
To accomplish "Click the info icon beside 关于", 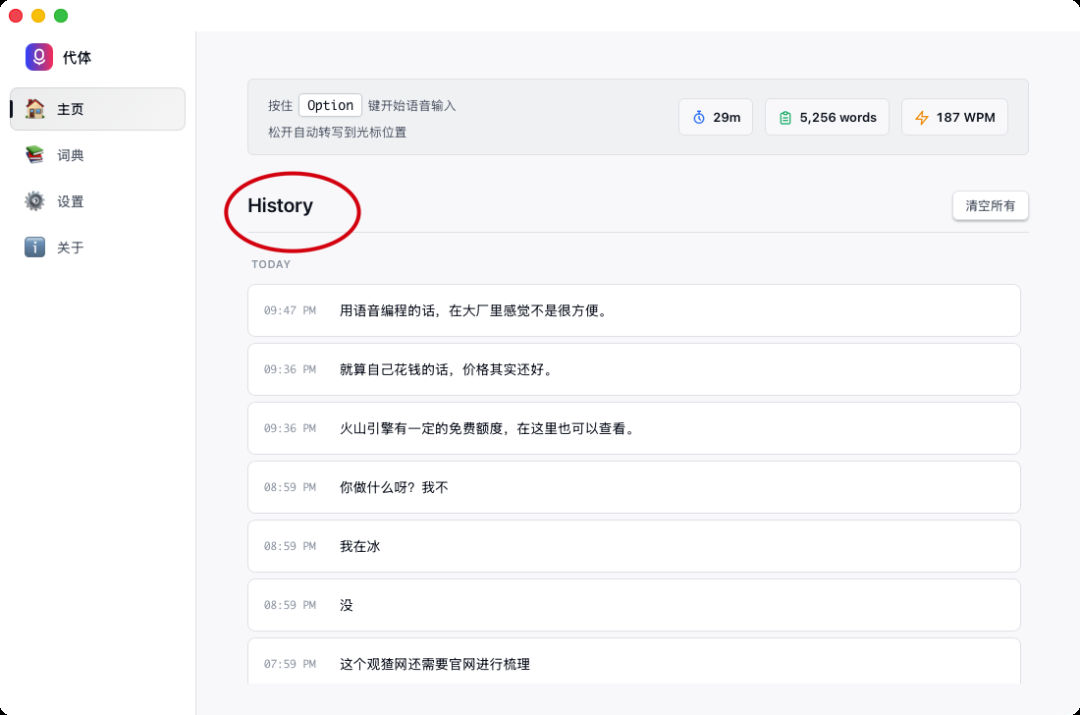I will coord(35,247).
